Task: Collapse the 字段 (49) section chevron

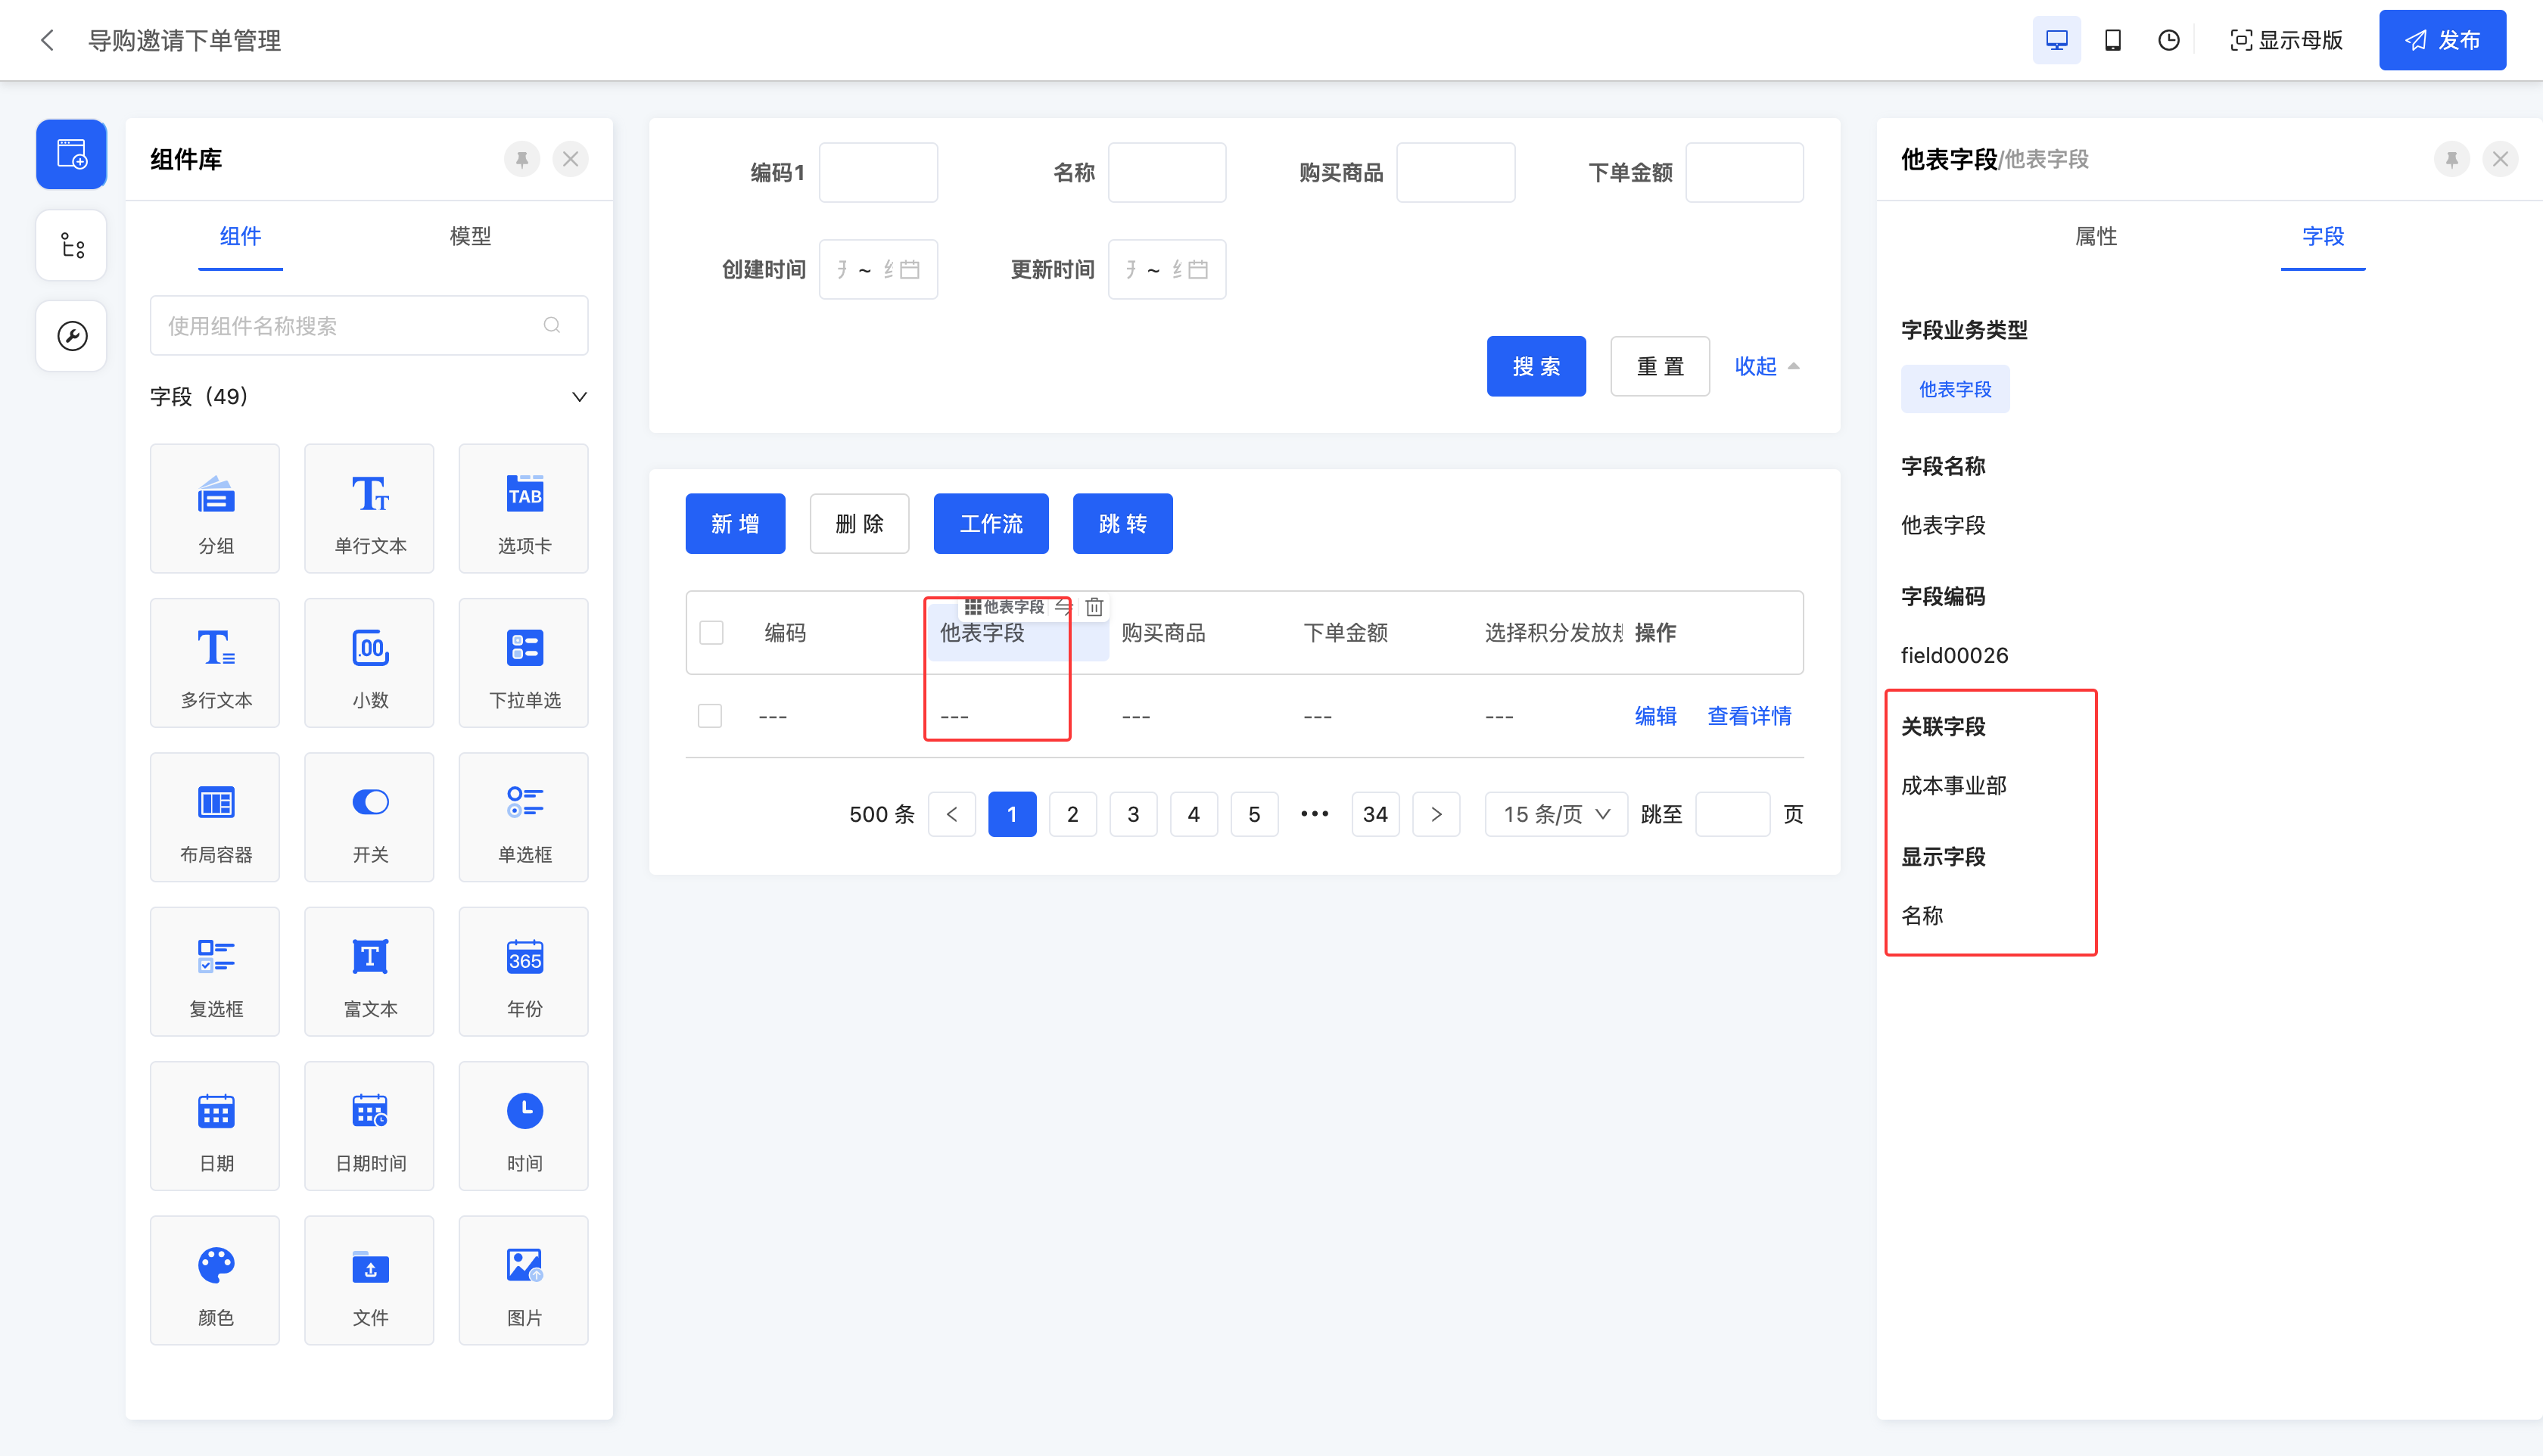Action: pos(579,397)
